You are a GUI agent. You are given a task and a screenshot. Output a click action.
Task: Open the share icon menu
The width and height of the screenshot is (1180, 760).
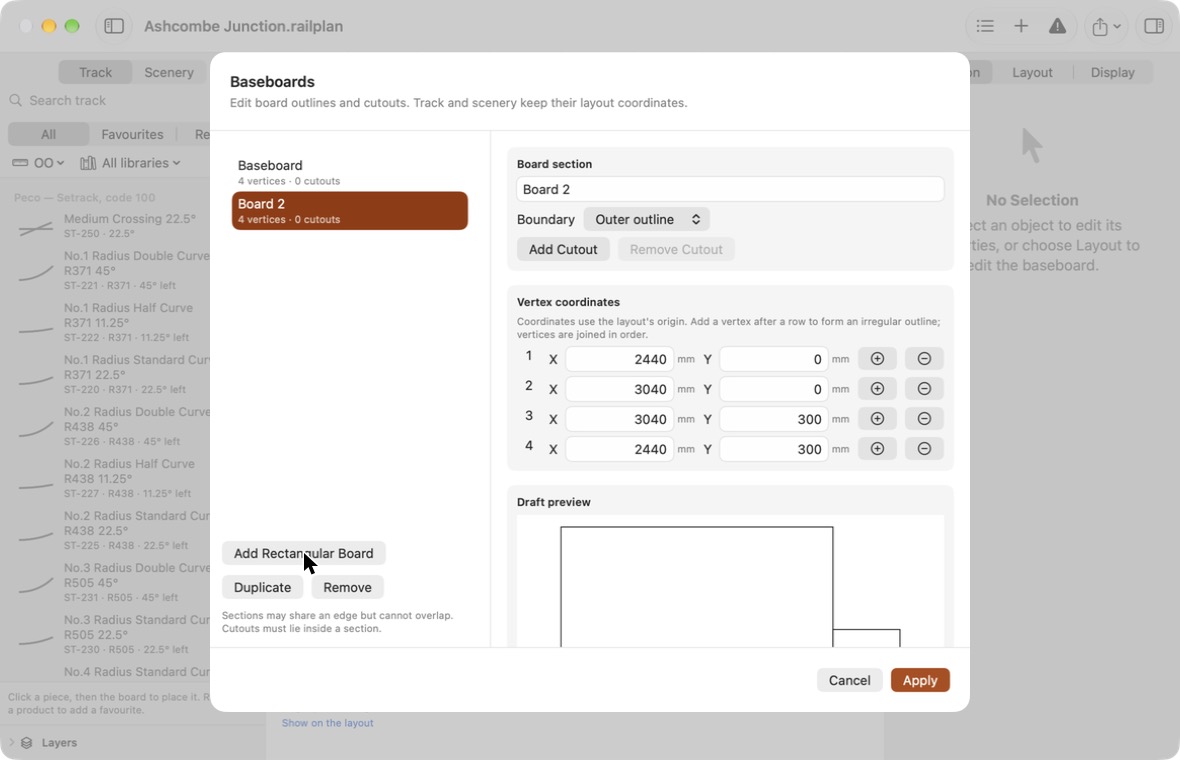coord(1106,26)
